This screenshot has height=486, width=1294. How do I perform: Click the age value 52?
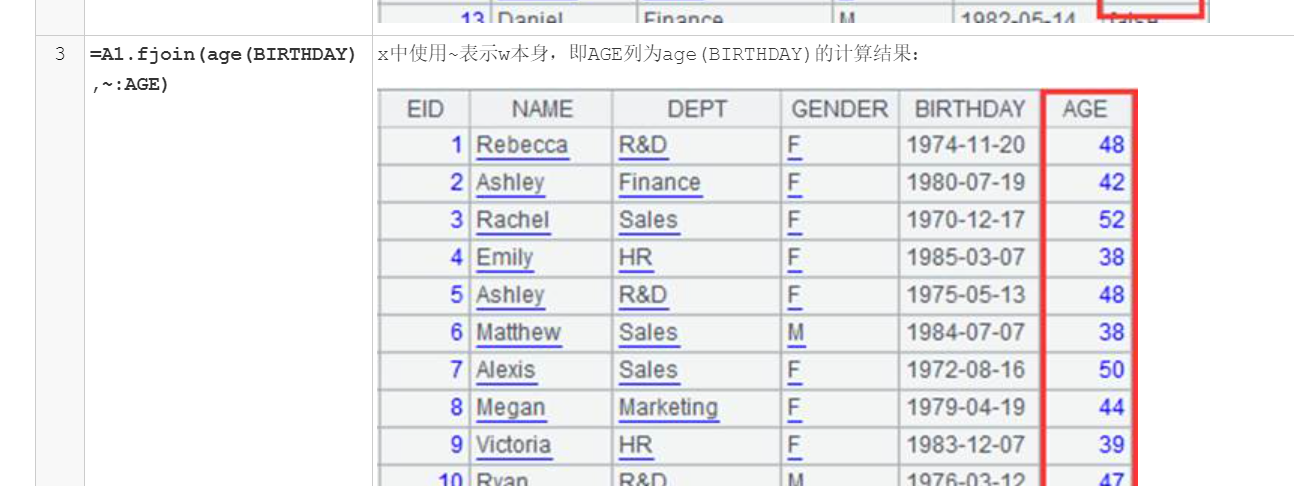1111,220
